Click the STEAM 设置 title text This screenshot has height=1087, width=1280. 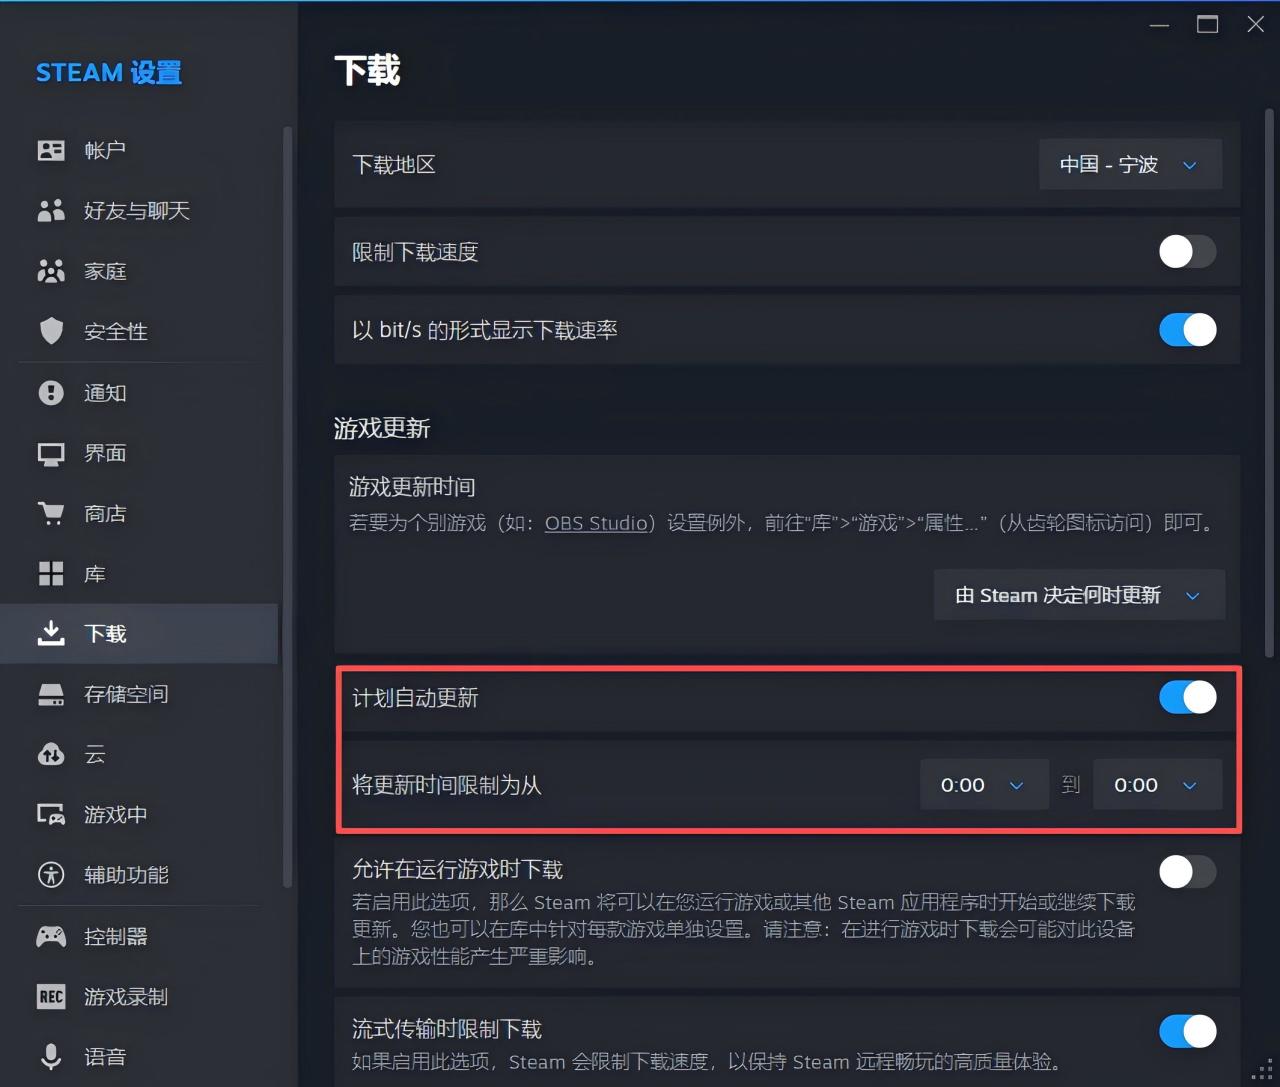click(109, 73)
